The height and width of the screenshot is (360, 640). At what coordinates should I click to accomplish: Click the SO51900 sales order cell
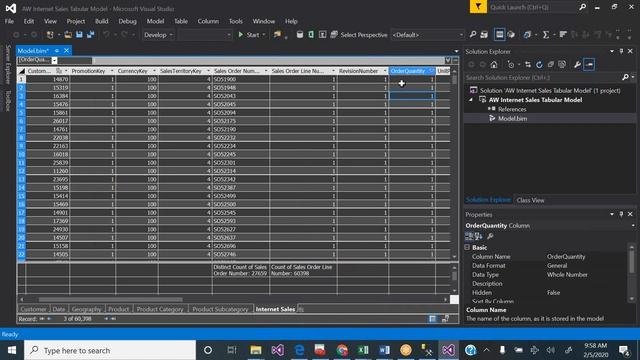pos(240,79)
